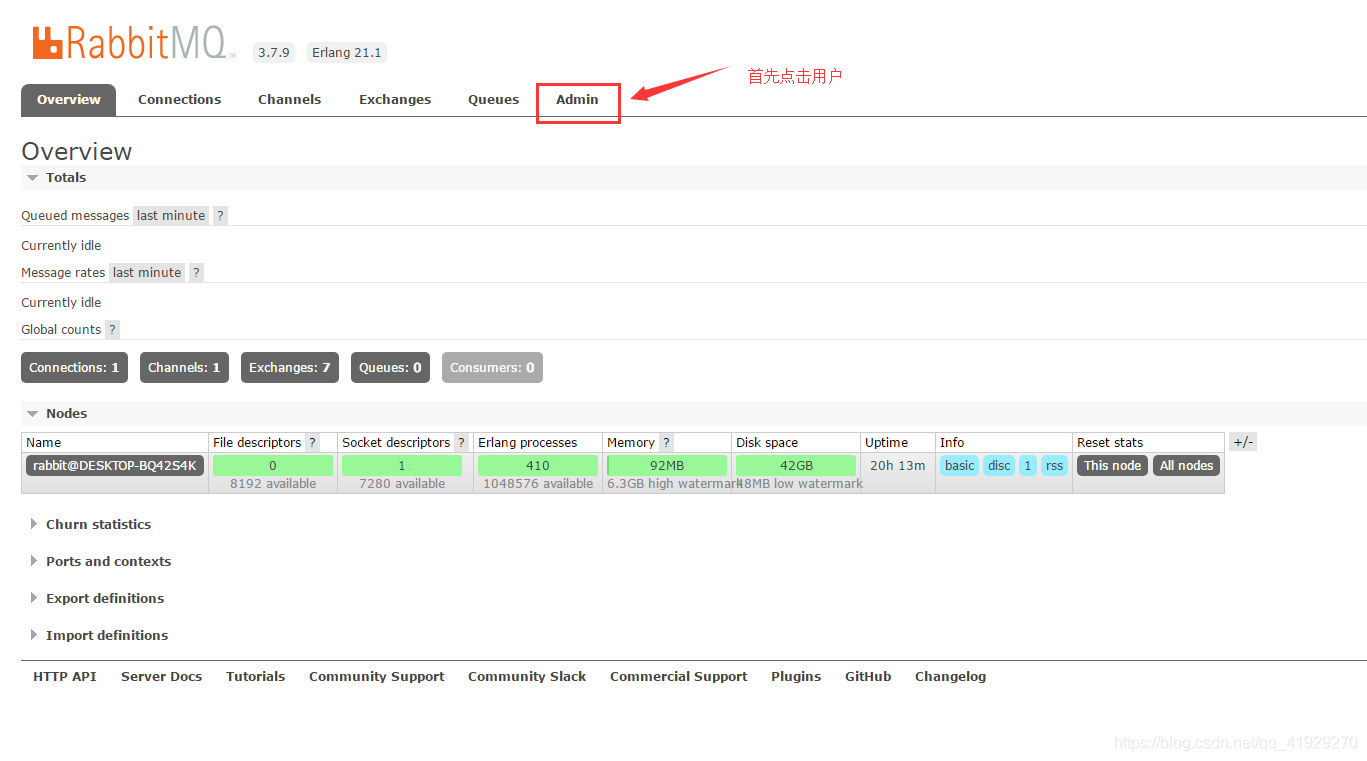The height and width of the screenshot is (761, 1367).
Task: Reset stats for This node
Action: click(1112, 465)
